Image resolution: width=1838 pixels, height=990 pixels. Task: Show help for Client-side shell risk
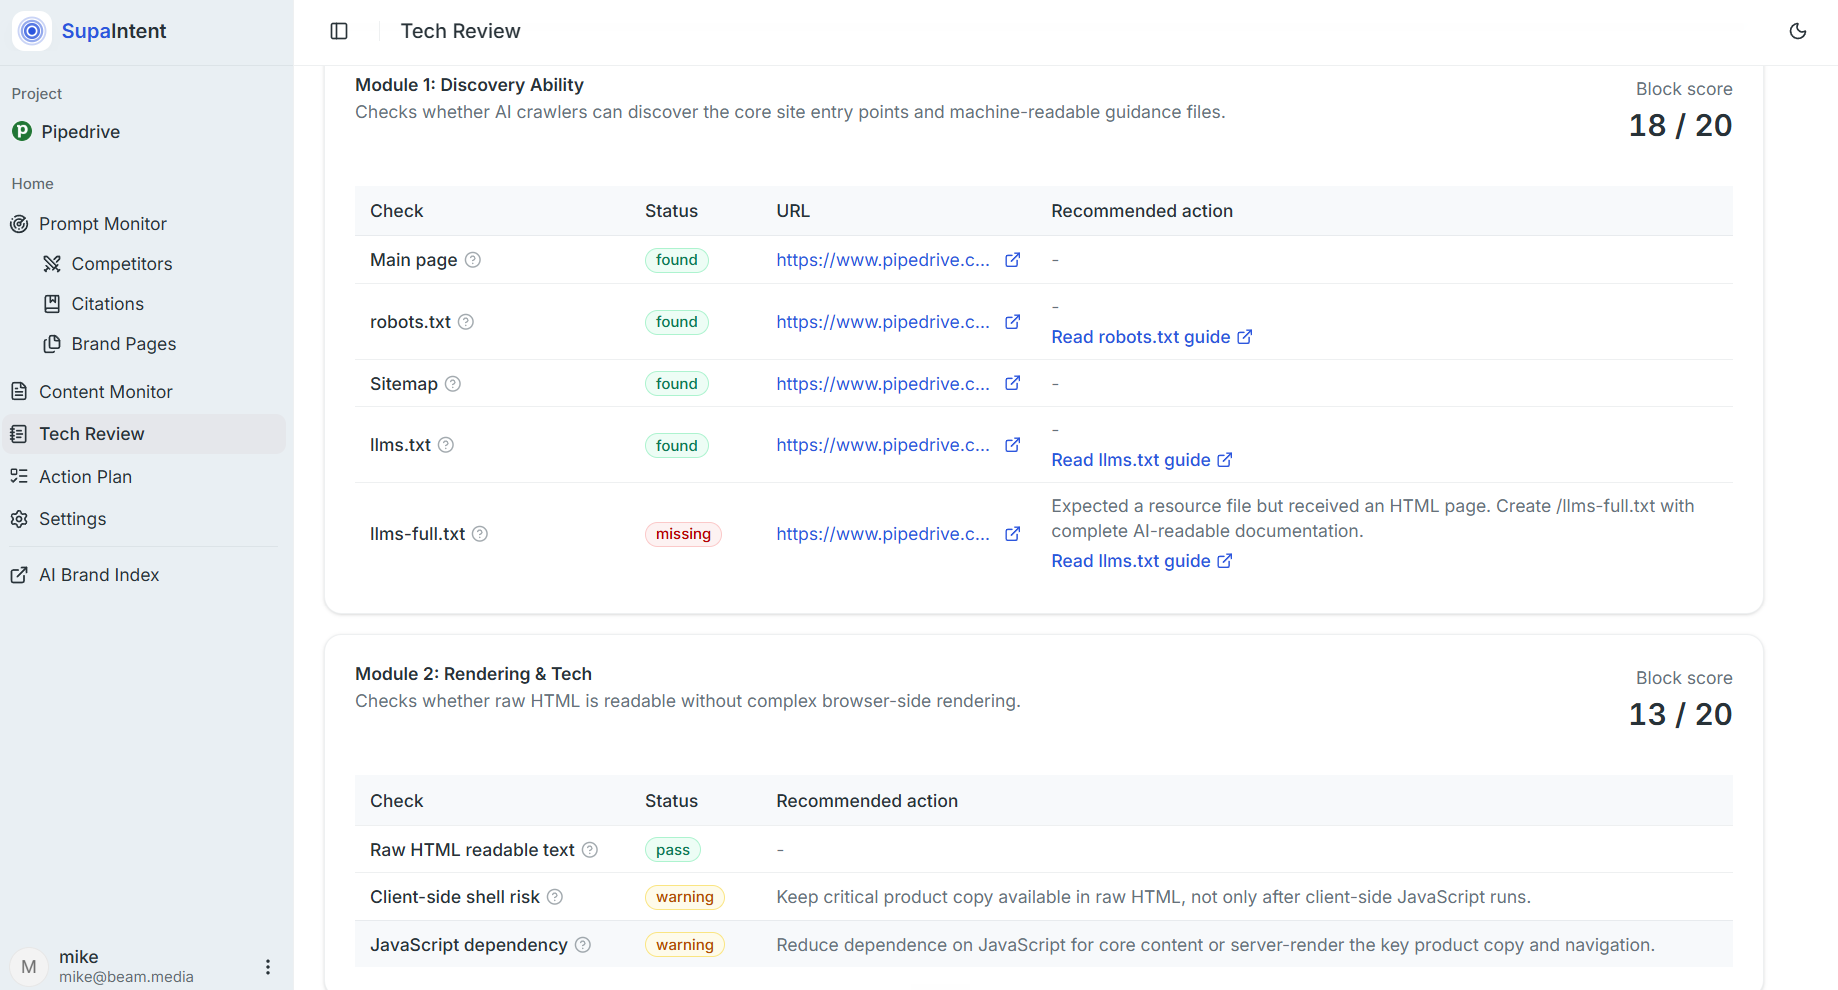click(555, 897)
